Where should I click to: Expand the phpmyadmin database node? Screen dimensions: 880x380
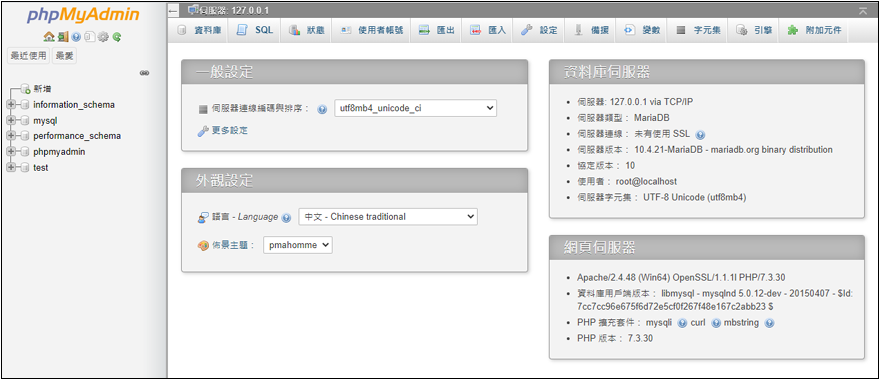click(x=10, y=152)
